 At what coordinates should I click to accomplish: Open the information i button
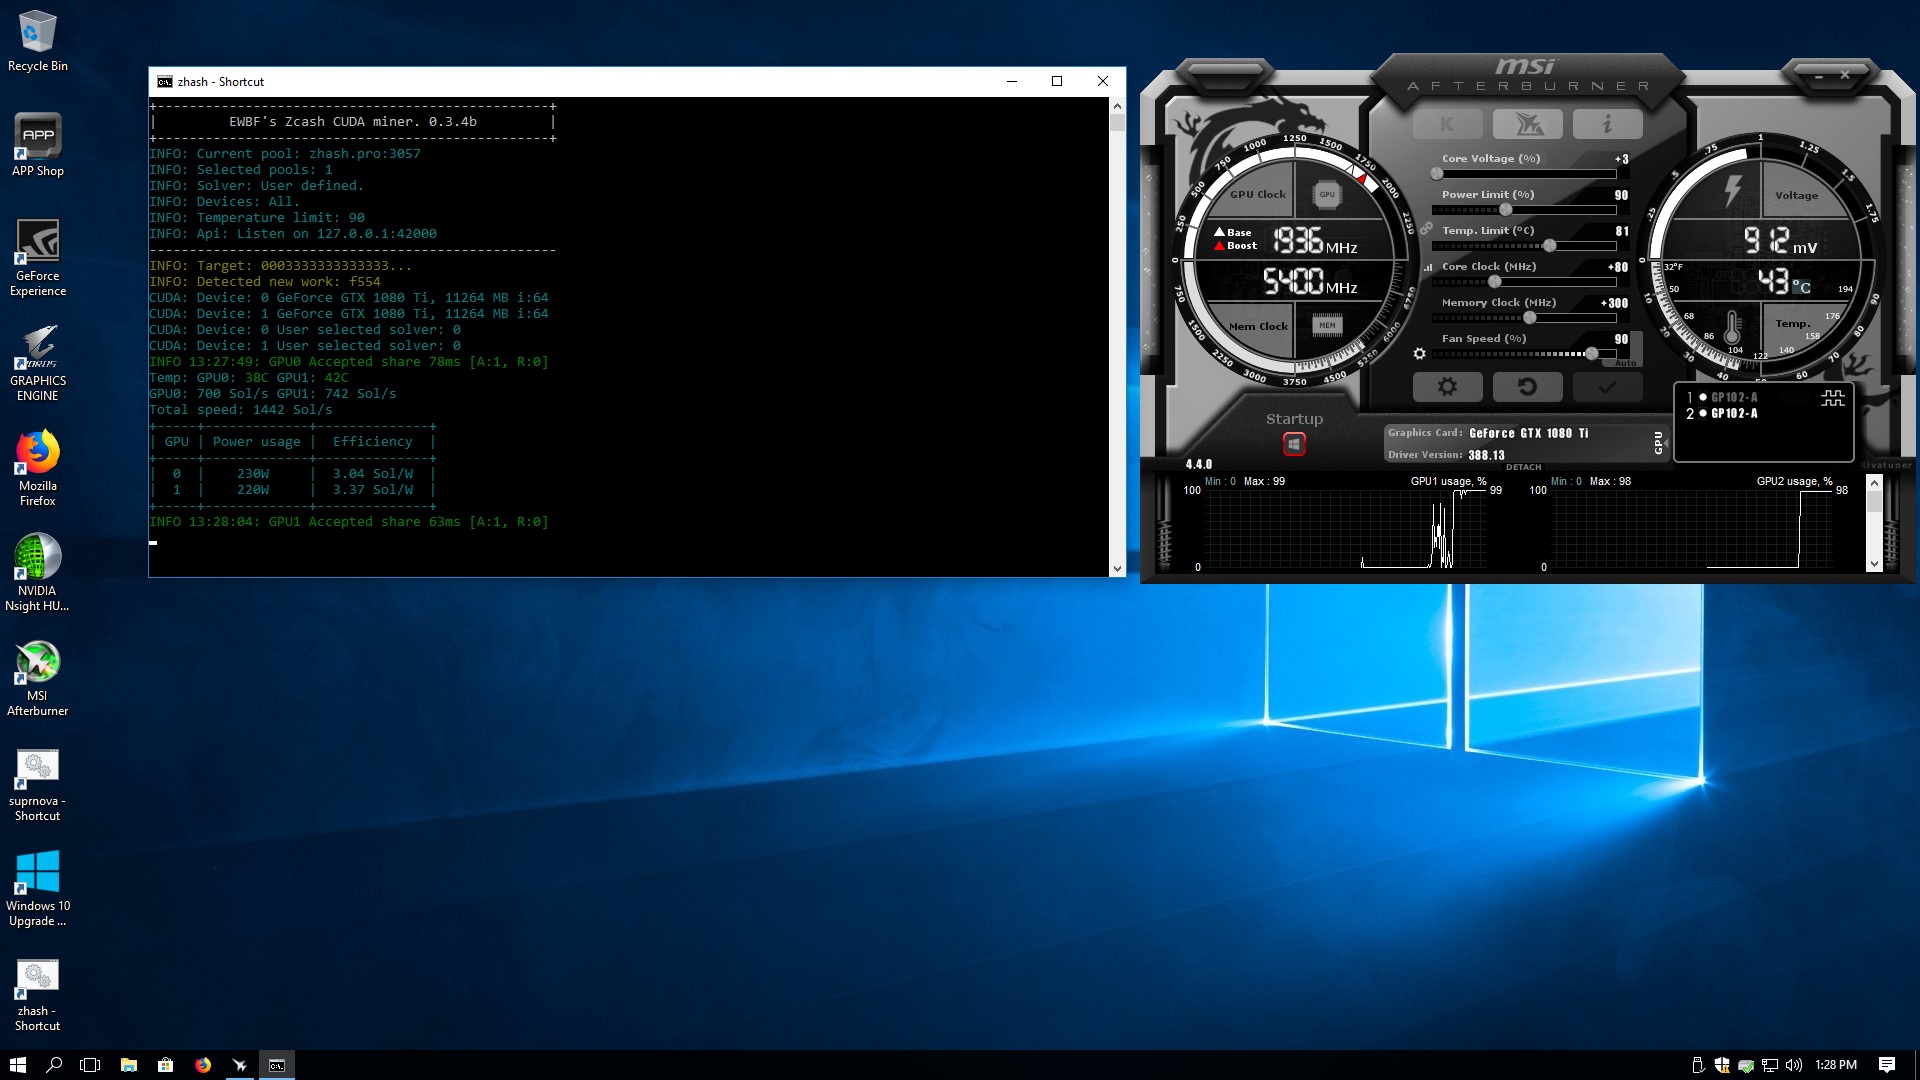[1607, 124]
